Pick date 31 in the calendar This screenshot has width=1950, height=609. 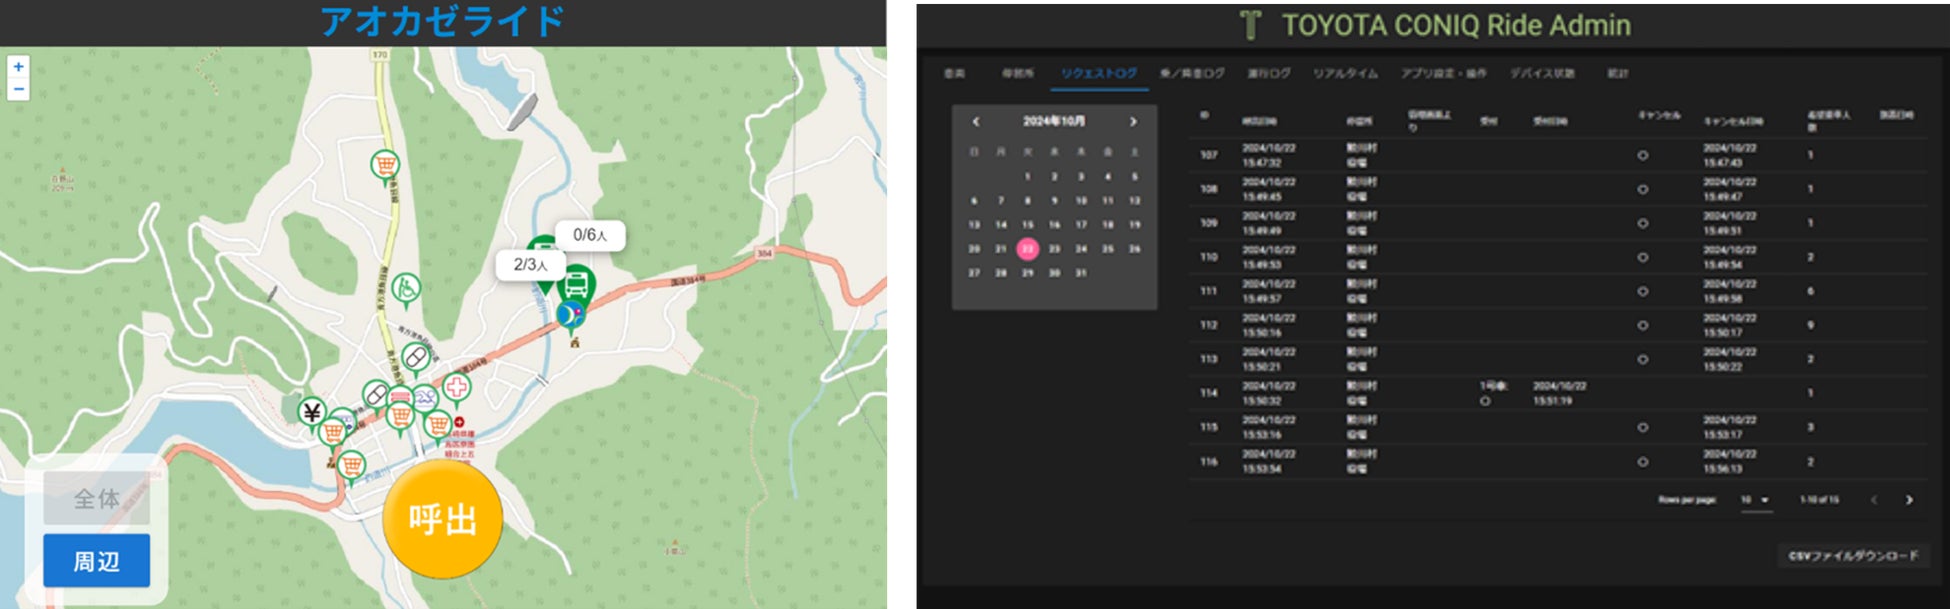[1081, 273]
